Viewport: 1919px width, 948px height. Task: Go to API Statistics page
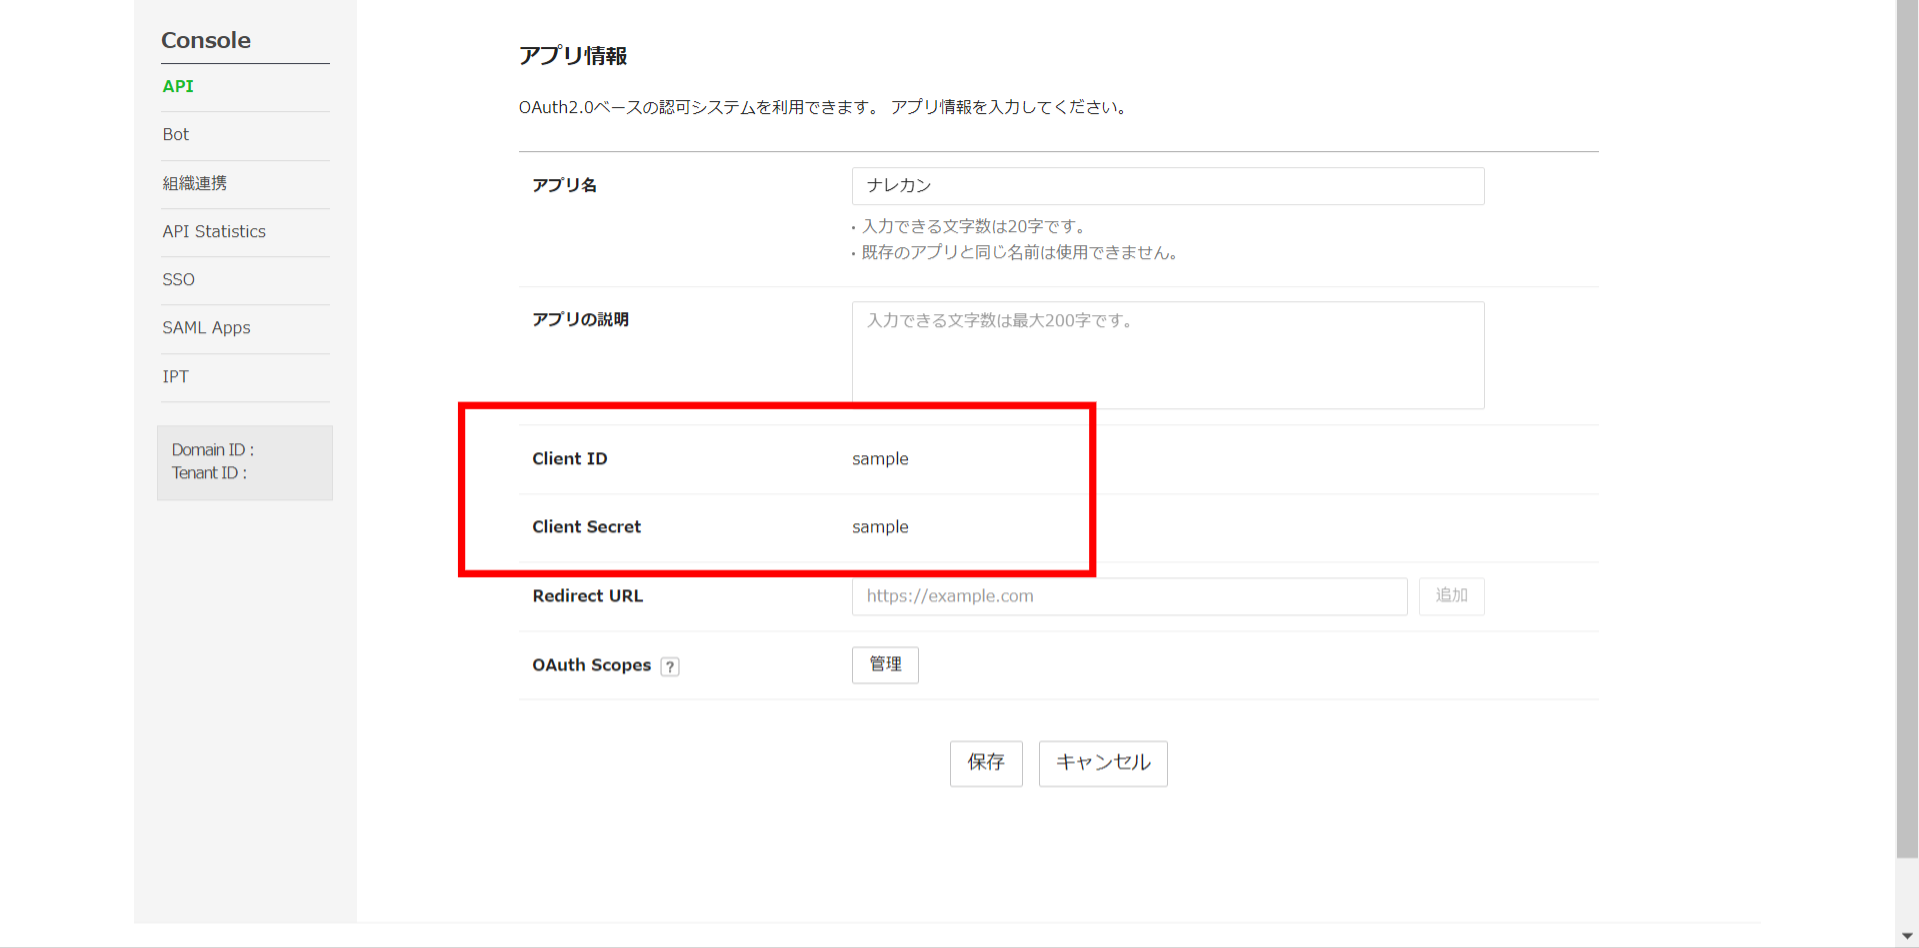pos(214,231)
